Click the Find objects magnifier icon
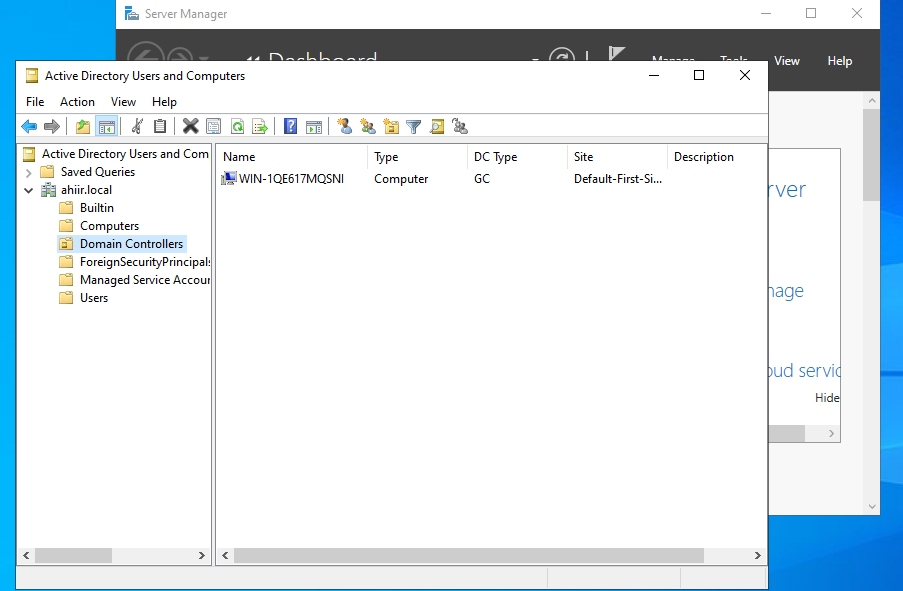This screenshot has width=903, height=591. tap(437, 126)
